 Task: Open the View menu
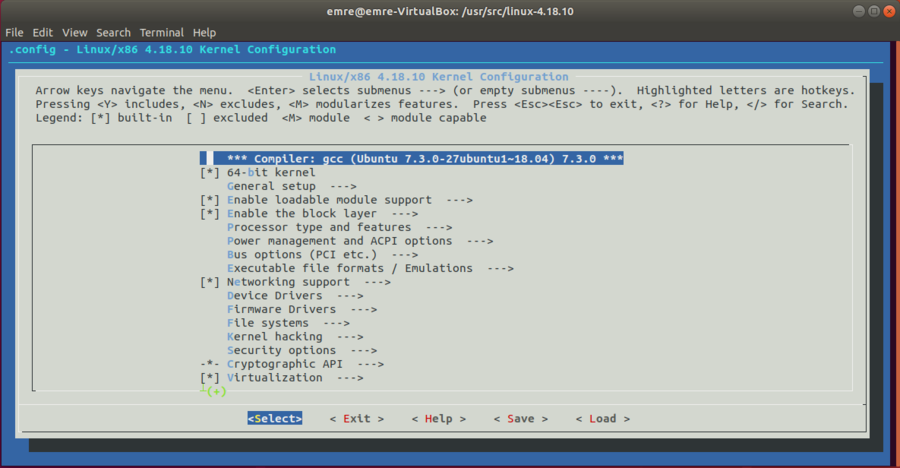pos(75,33)
